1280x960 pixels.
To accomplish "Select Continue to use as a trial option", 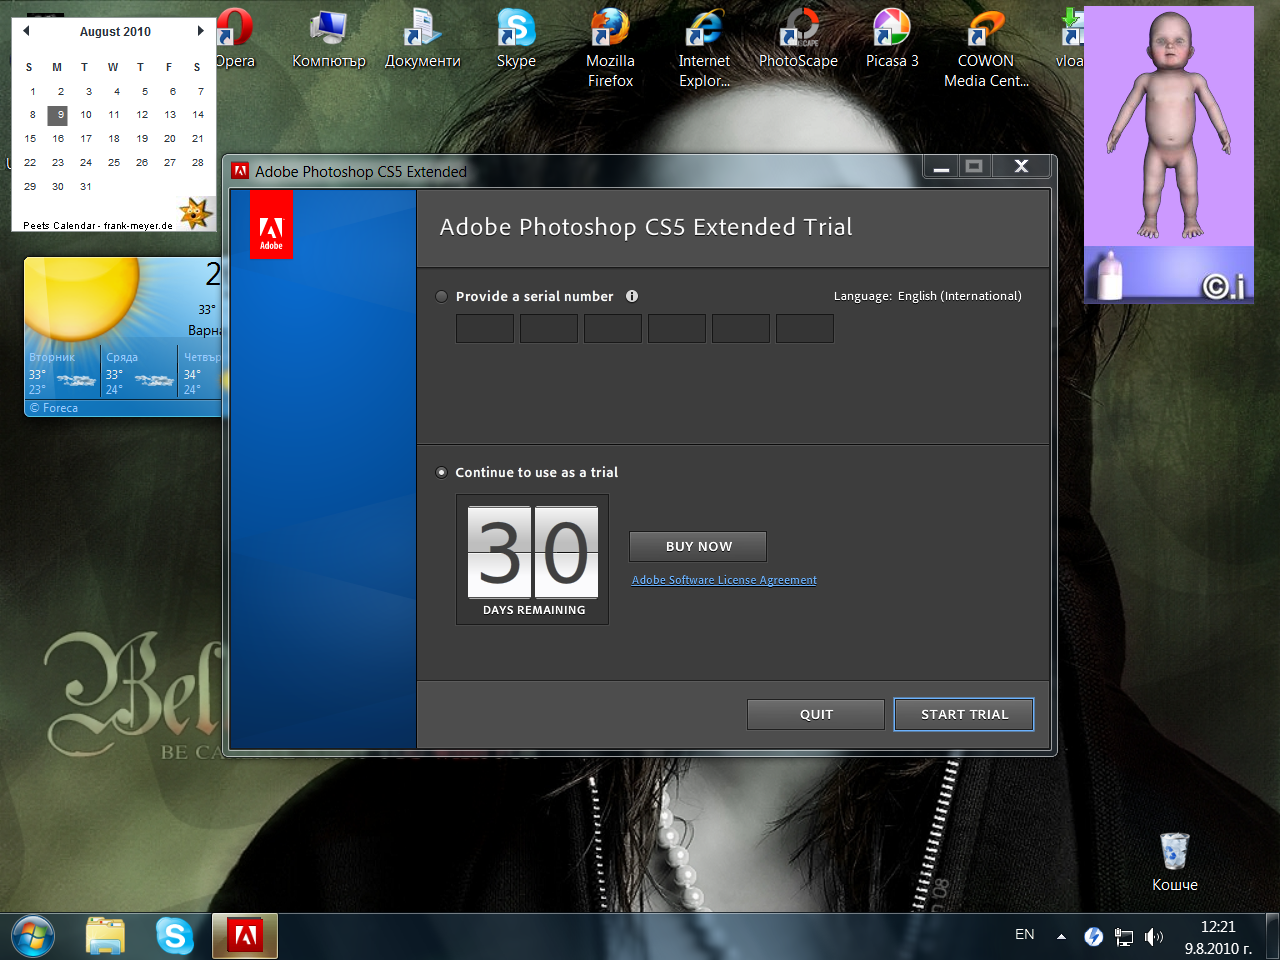I will (442, 473).
